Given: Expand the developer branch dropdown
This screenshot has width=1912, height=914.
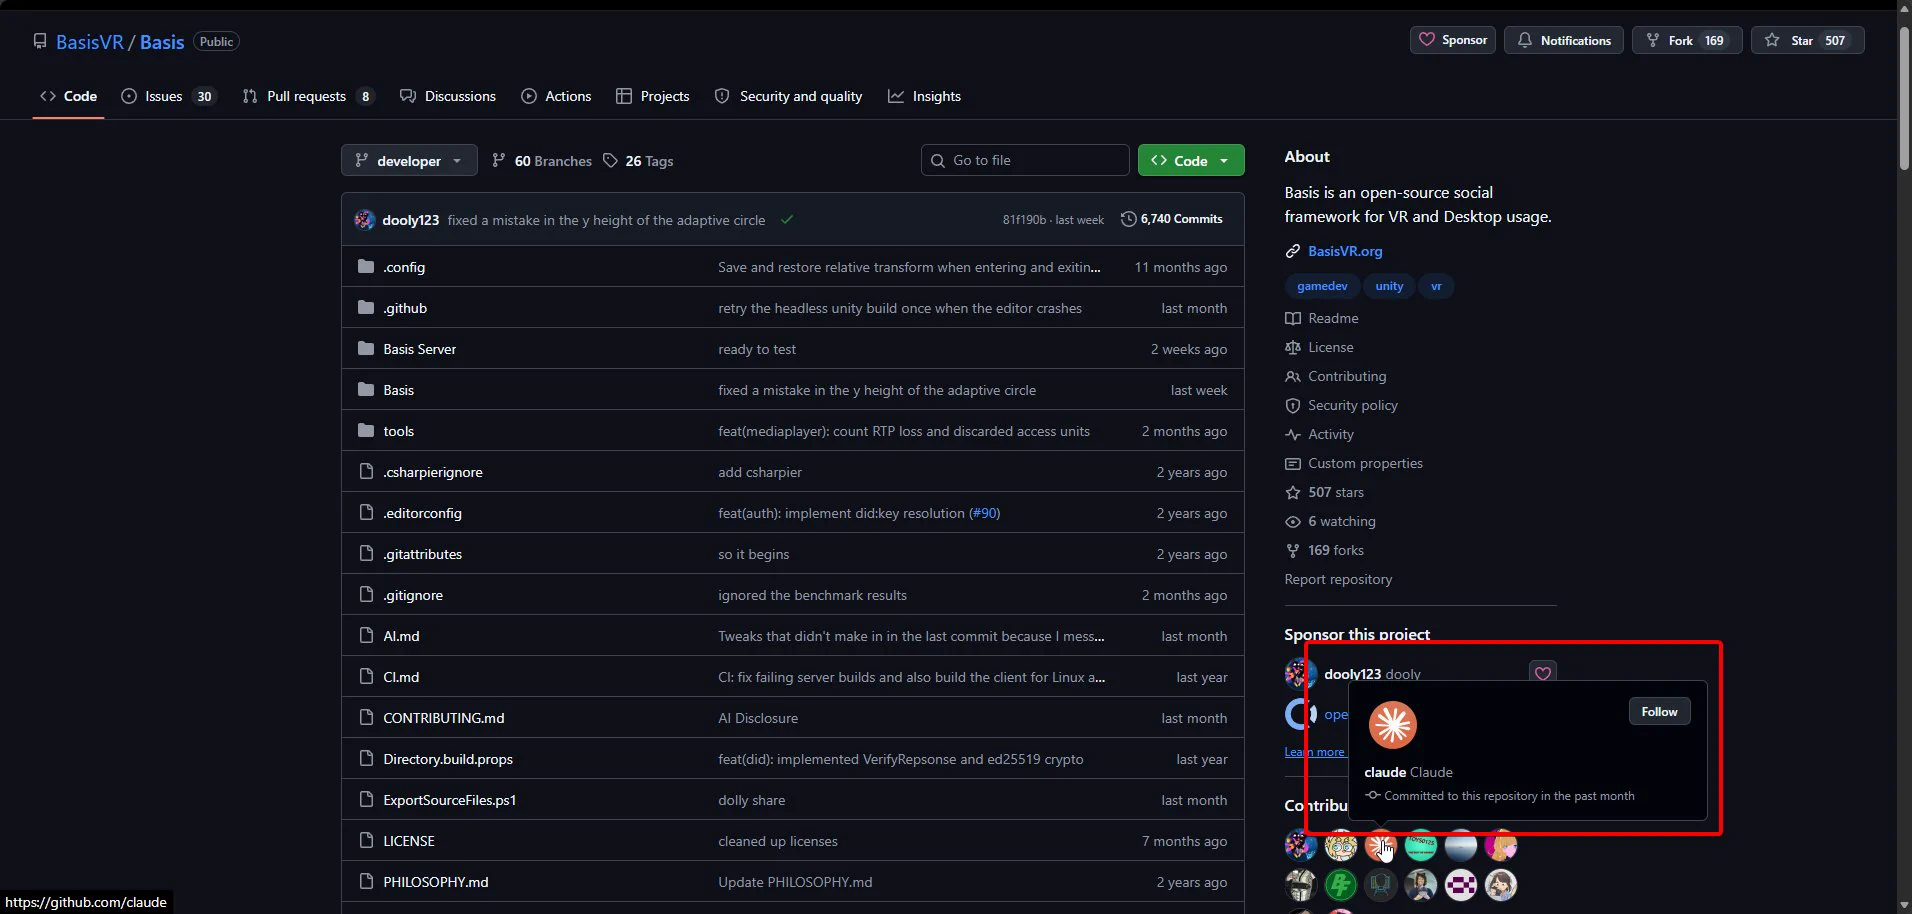Looking at the screenshot, I should pyautogui.click(x=409, y=160).
